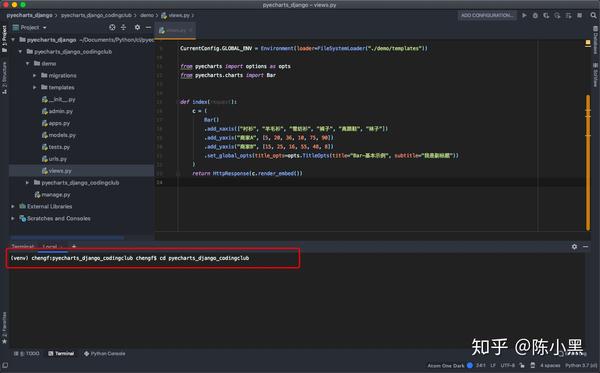Image resolution: width=600 pixels, height=373 pixels.
Task: Open the Favorites side tool window
Action: [4, 328]
